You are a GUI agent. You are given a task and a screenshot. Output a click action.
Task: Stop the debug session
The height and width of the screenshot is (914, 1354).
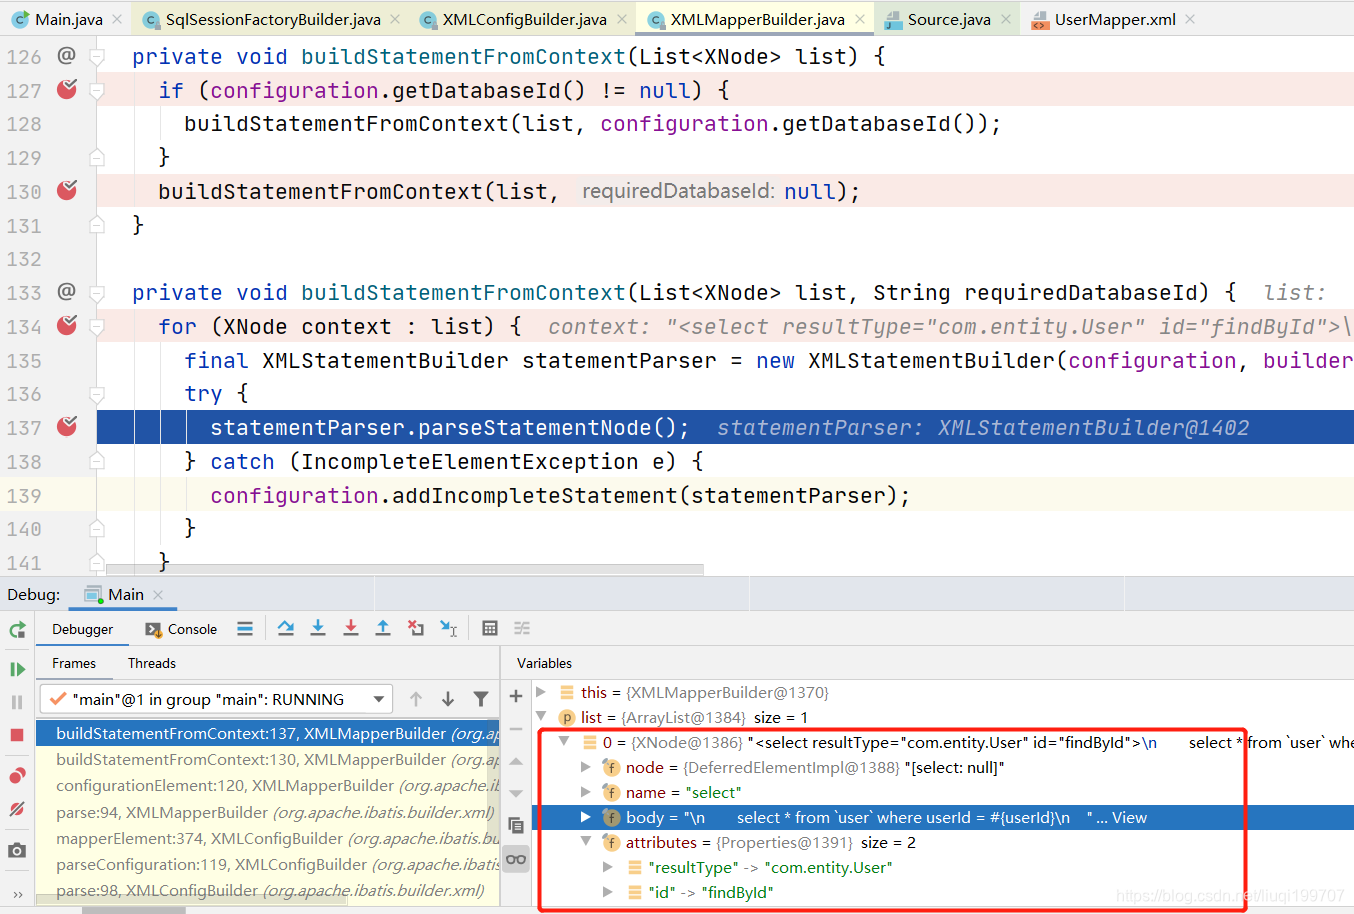(x=17, y=735)
